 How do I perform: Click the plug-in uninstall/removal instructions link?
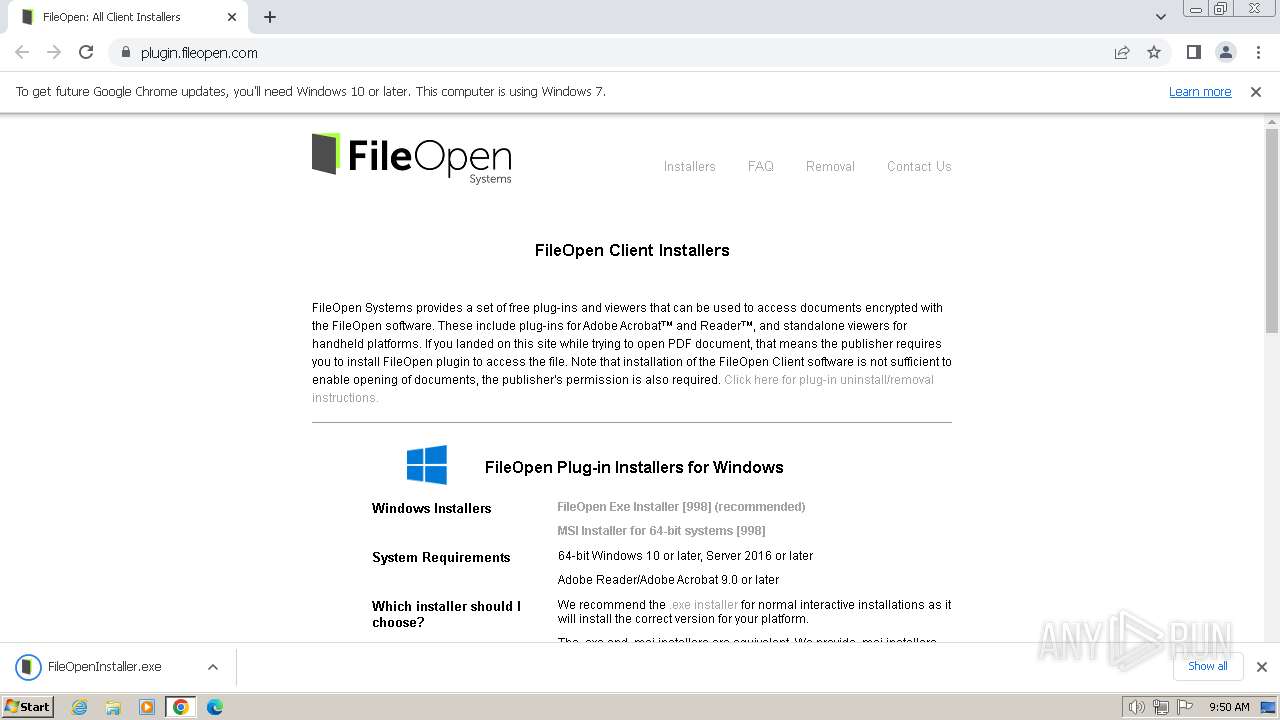(x=829, y=380)
